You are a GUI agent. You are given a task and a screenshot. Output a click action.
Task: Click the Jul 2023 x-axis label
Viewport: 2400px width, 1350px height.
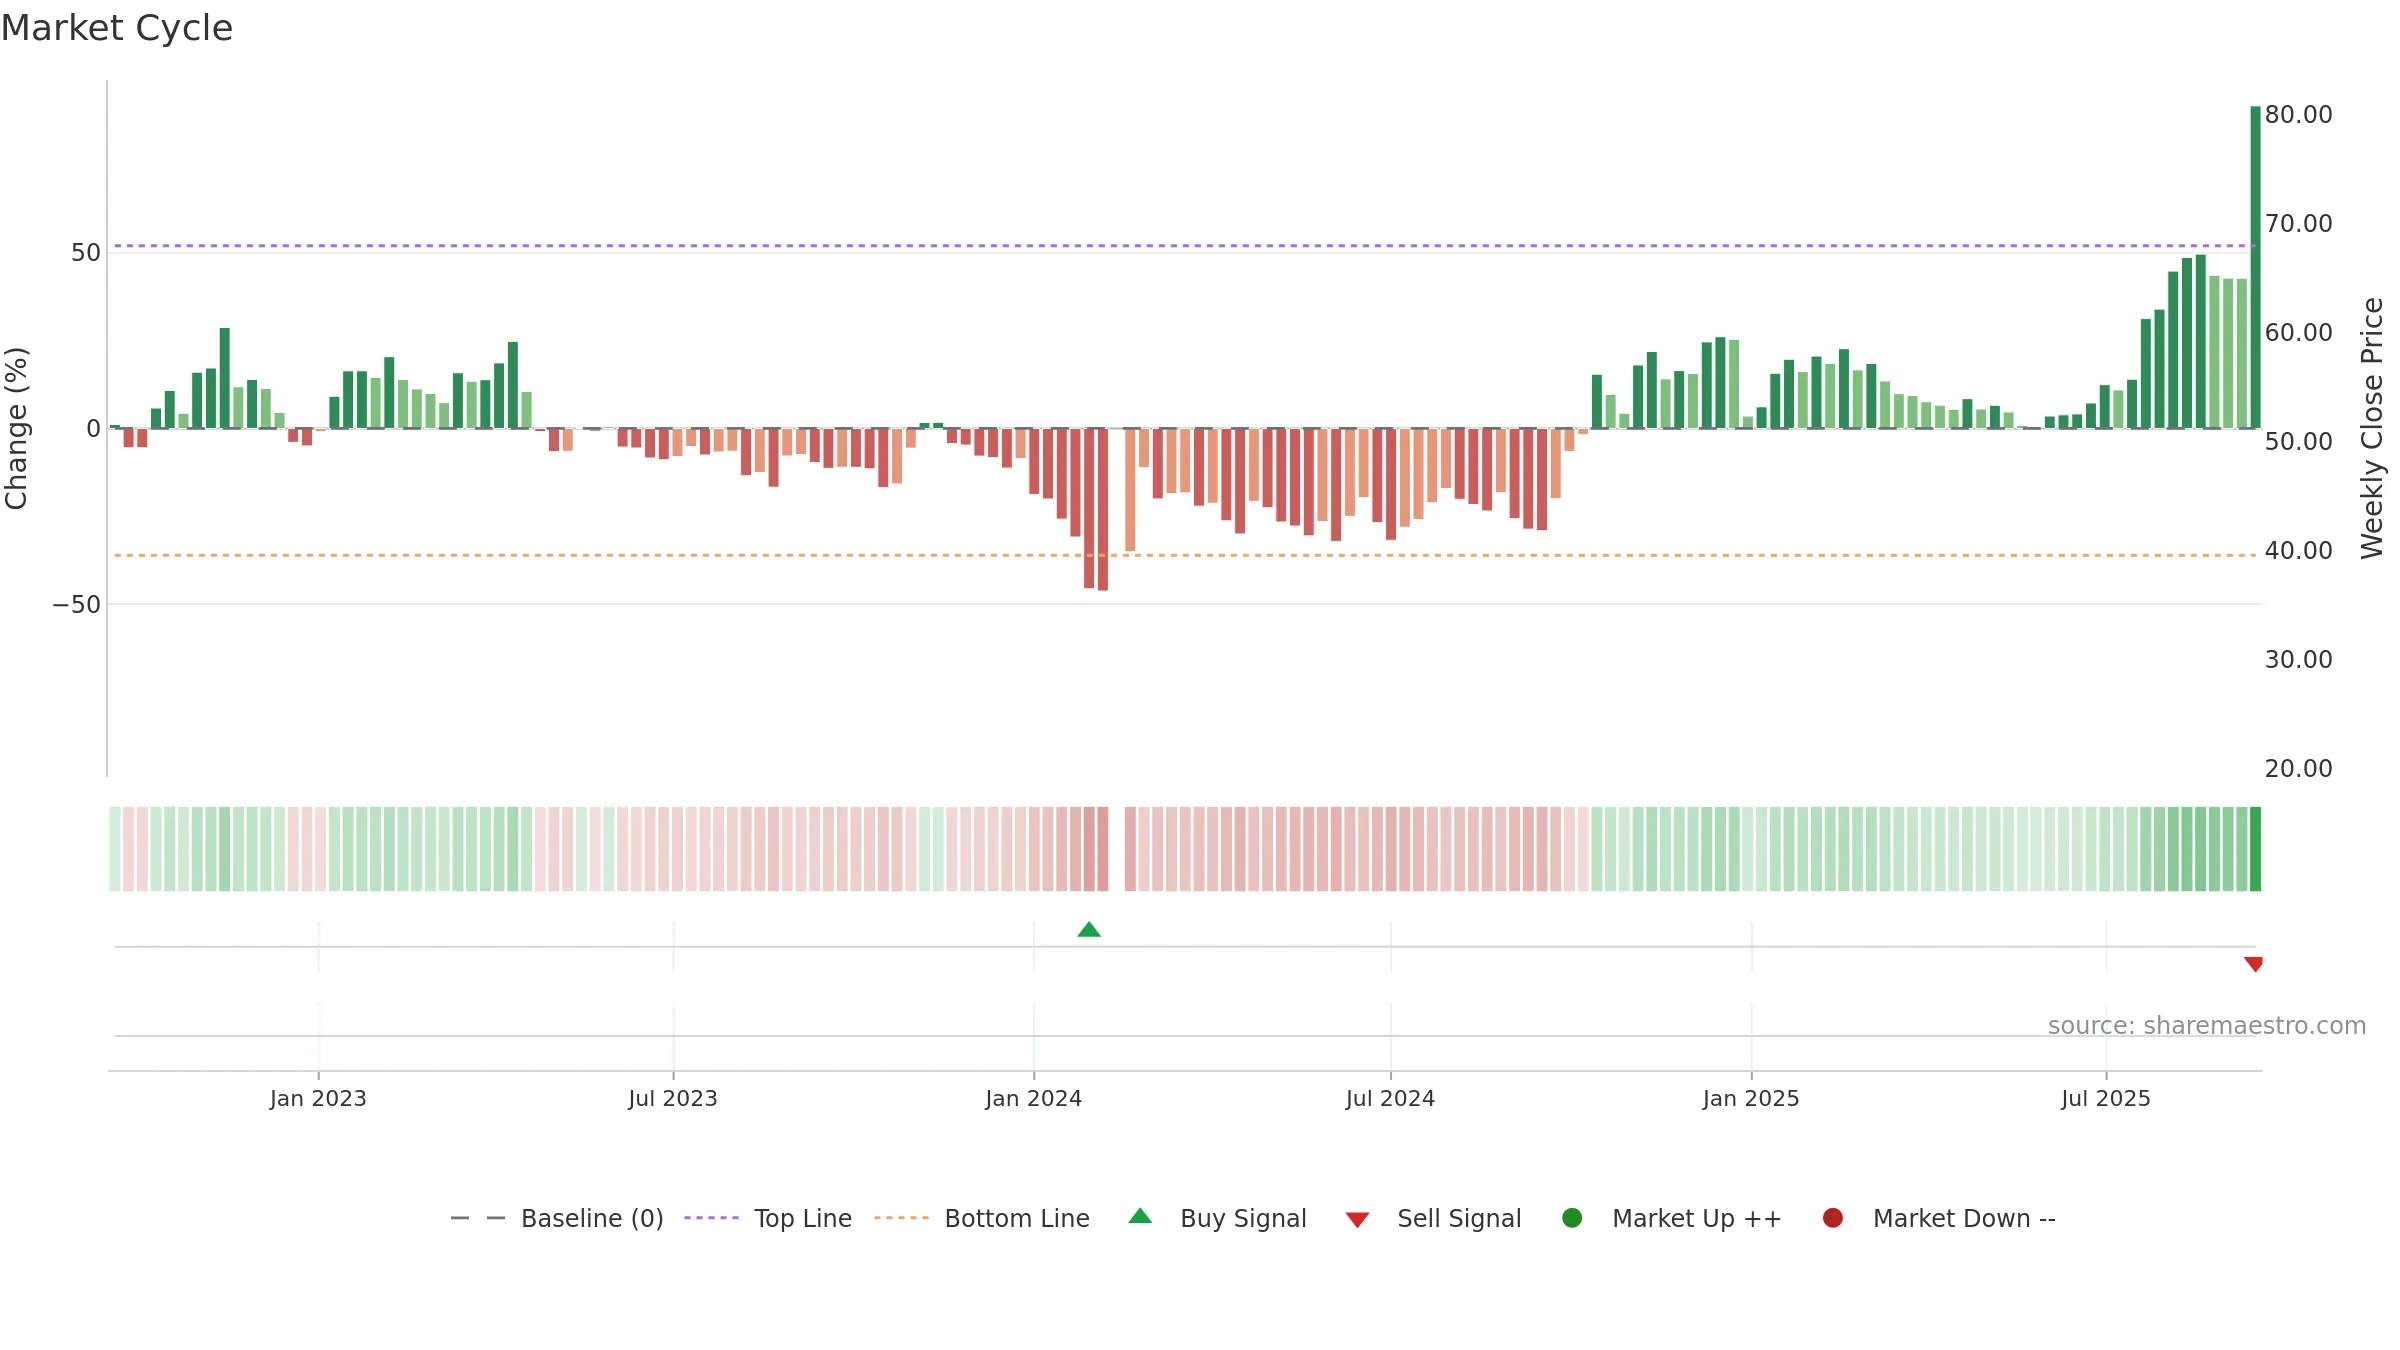673,1098
